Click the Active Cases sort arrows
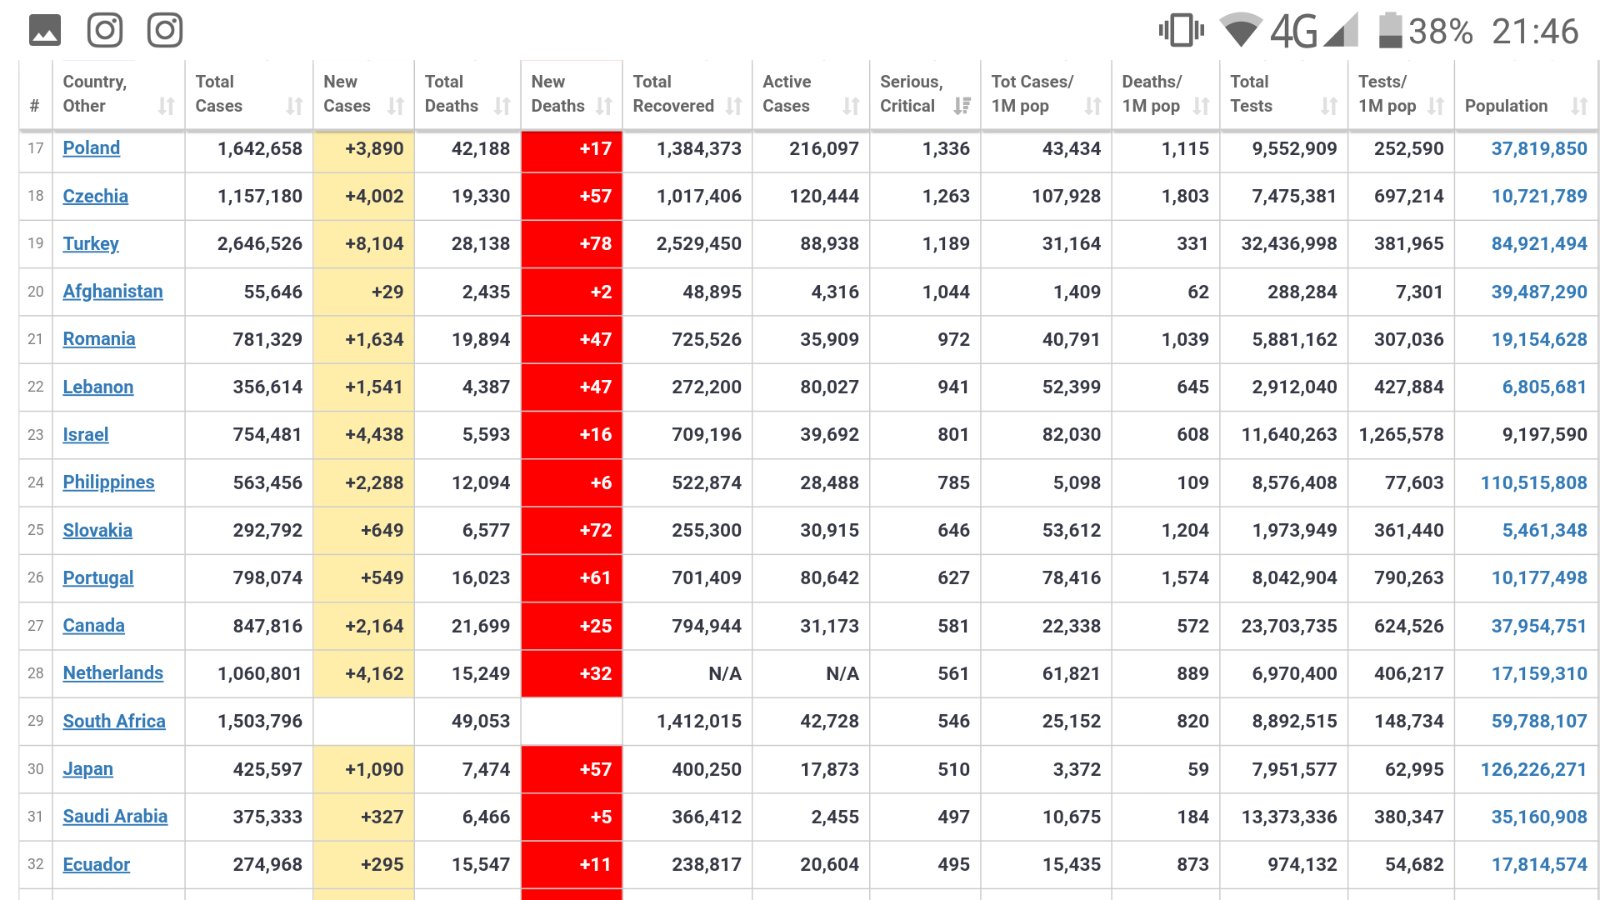This screenshot has height=900, width=1600. point(851,106)
